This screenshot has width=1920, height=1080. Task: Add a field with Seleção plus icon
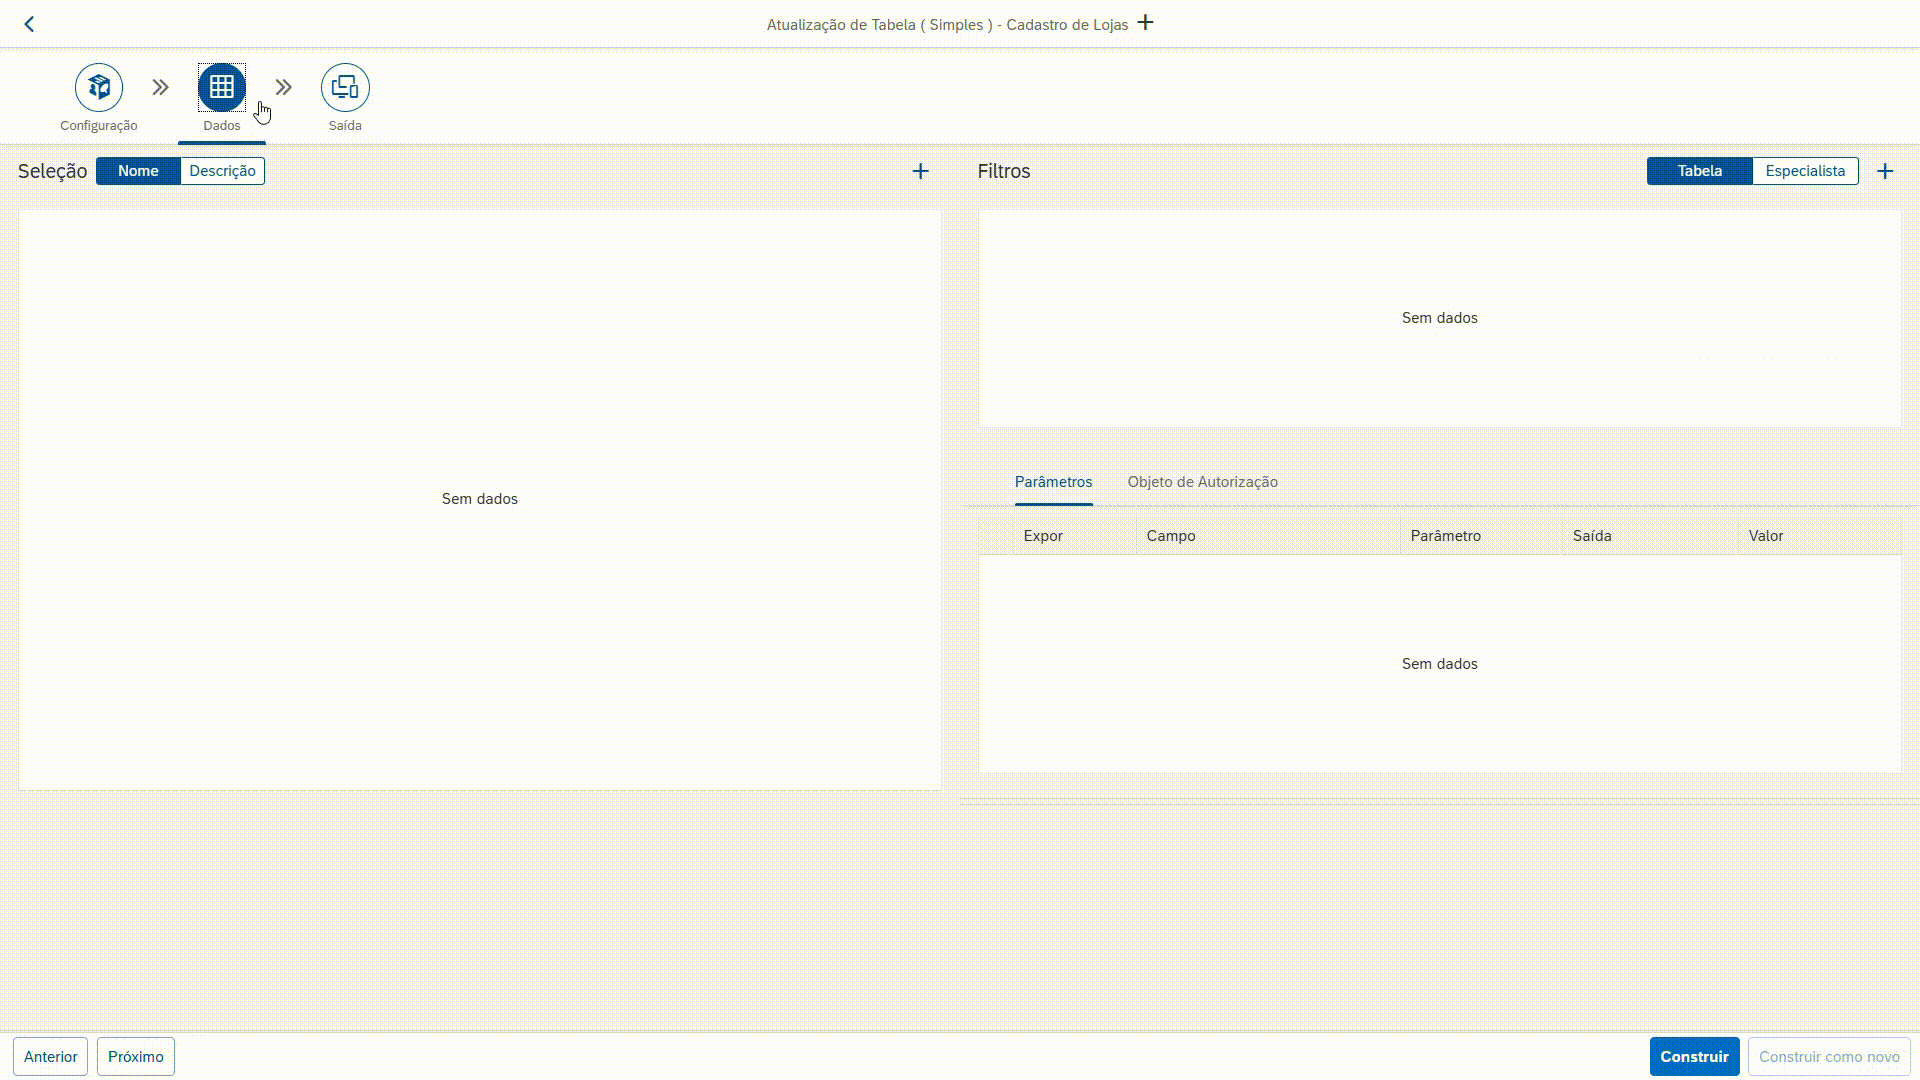(x=920, y=171)
